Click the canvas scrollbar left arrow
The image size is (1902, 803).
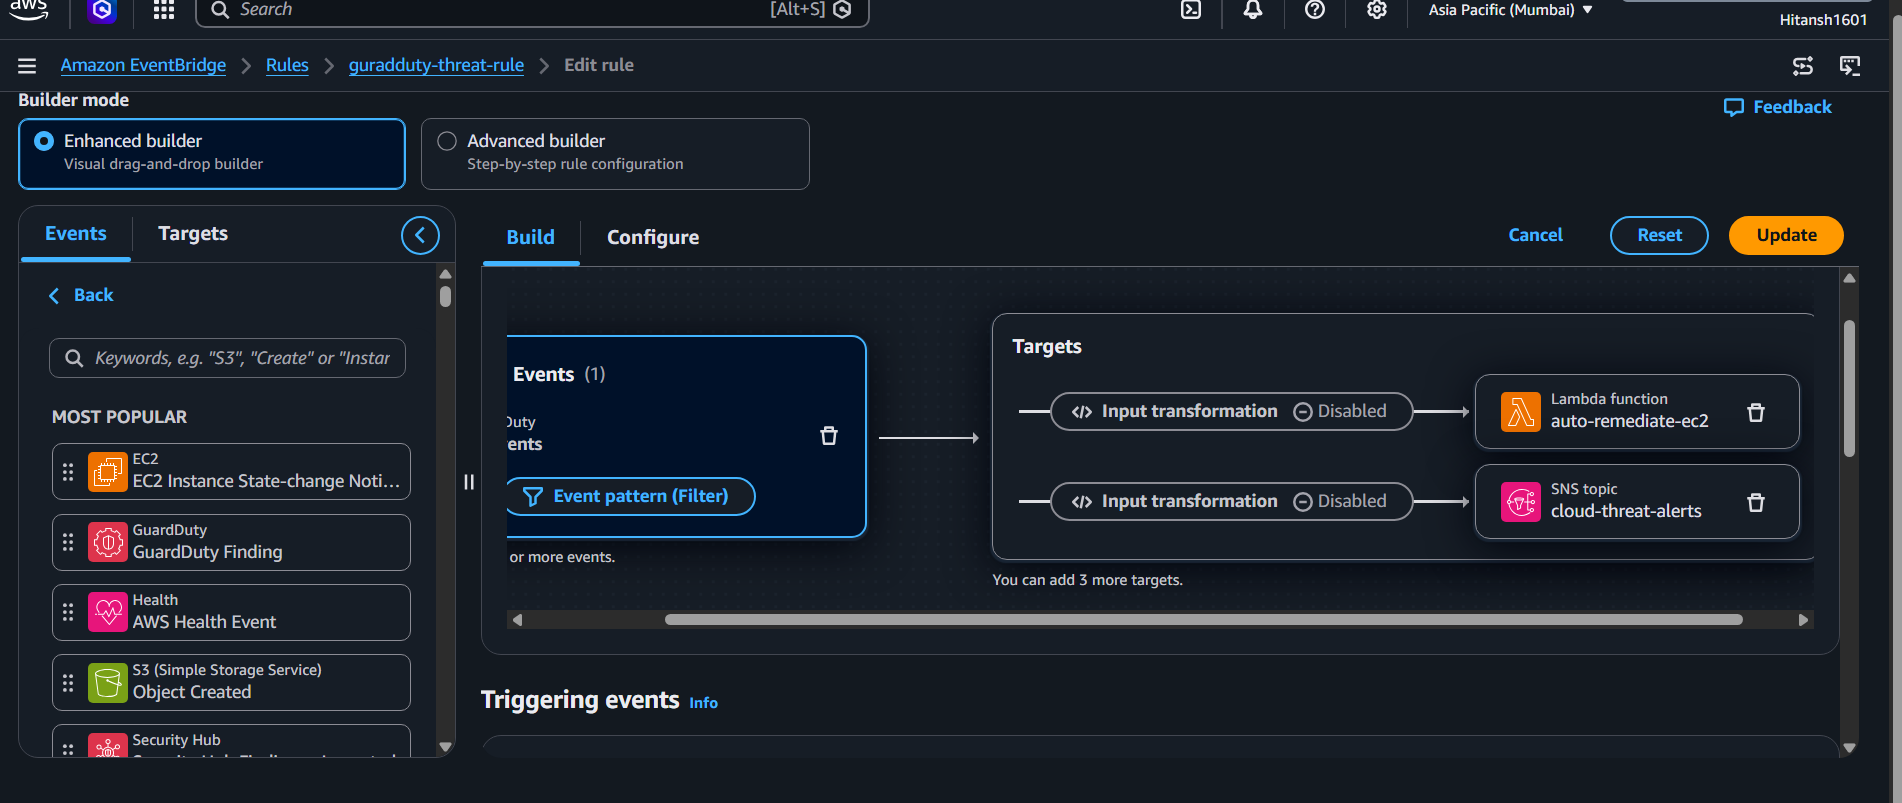pos(517,621)
